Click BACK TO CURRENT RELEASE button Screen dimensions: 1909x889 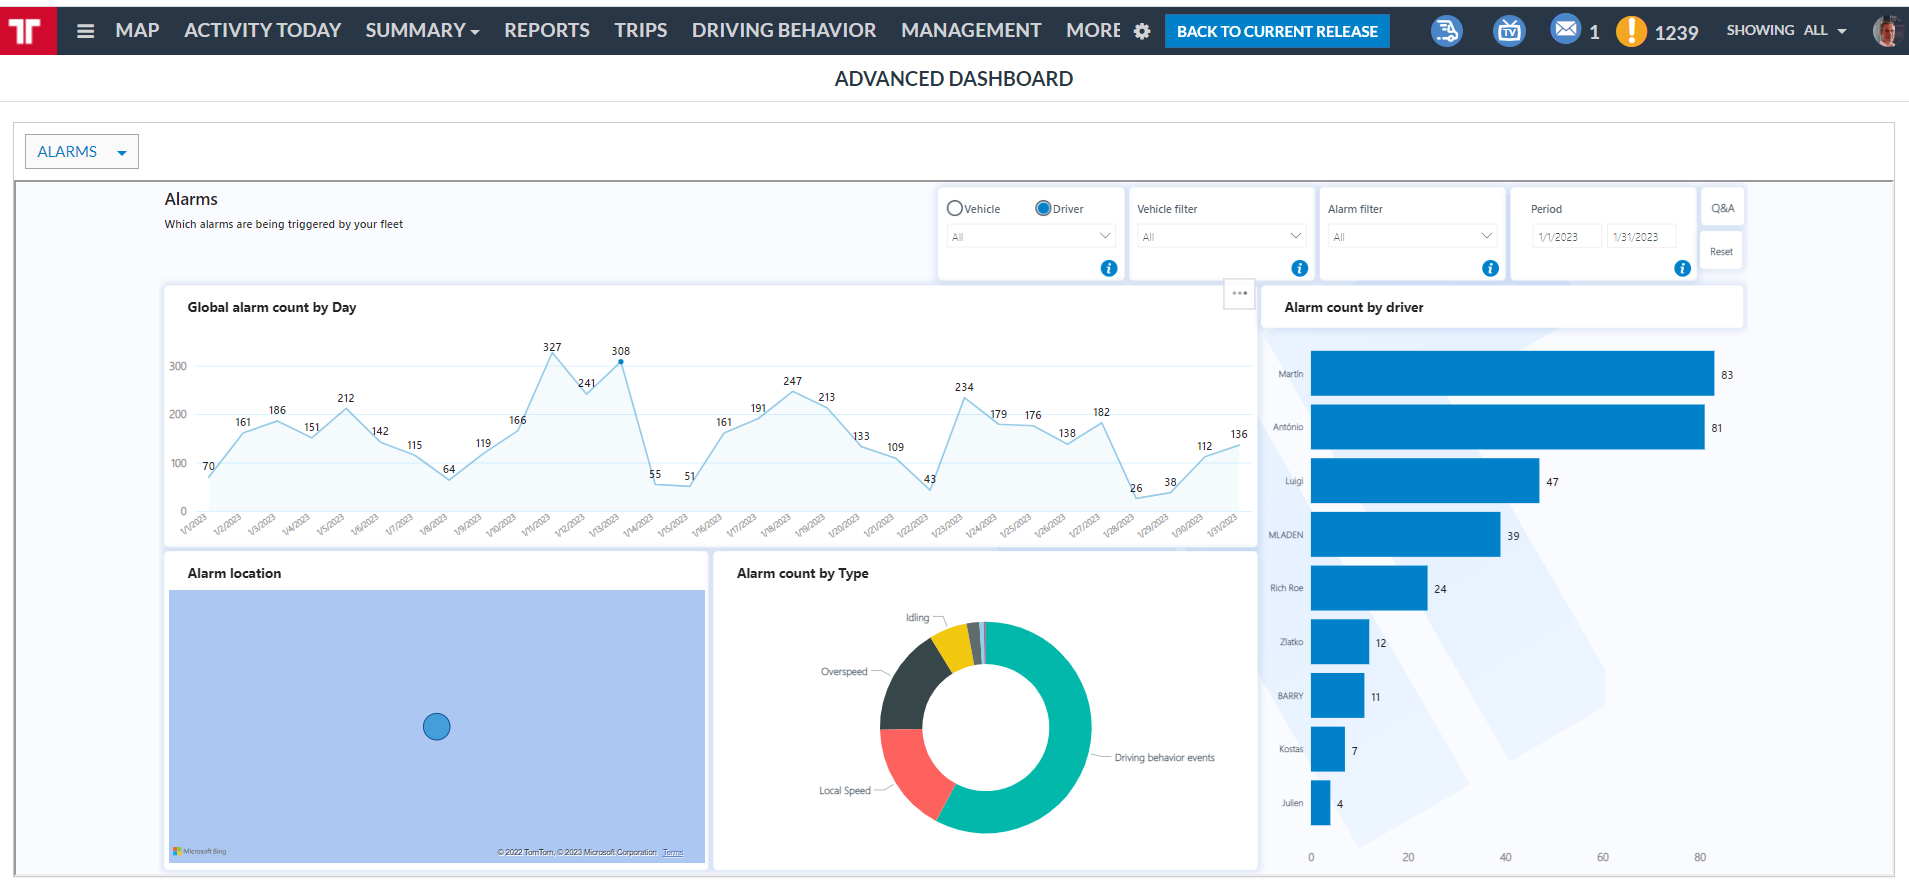[x=1277, y=31]
